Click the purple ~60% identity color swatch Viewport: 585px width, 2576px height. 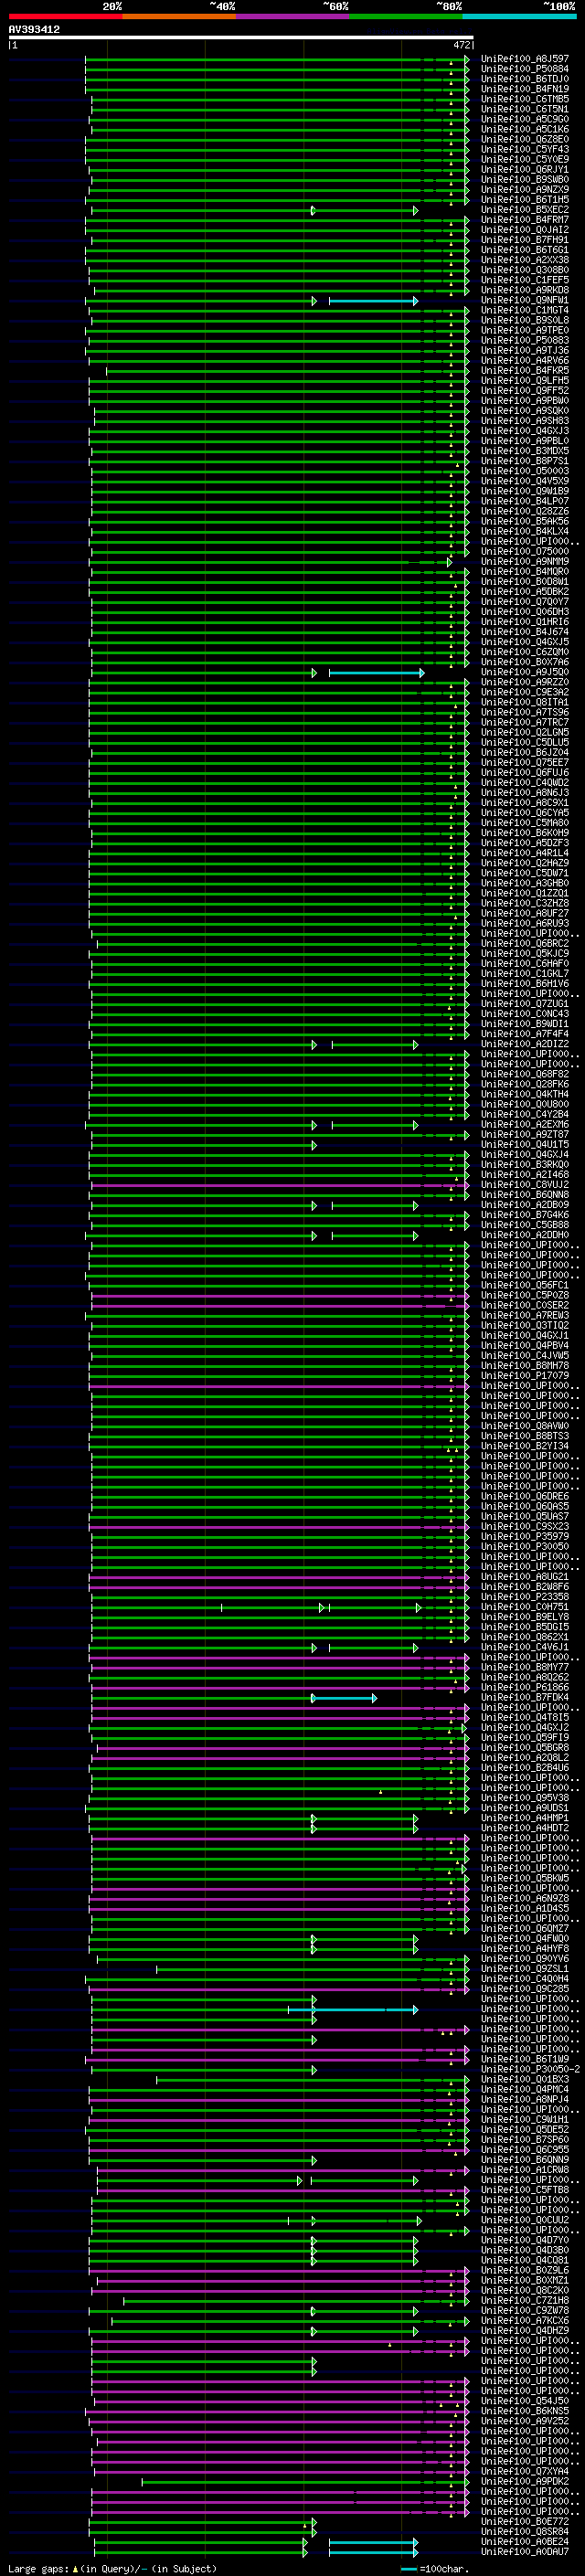click(292, 16)
